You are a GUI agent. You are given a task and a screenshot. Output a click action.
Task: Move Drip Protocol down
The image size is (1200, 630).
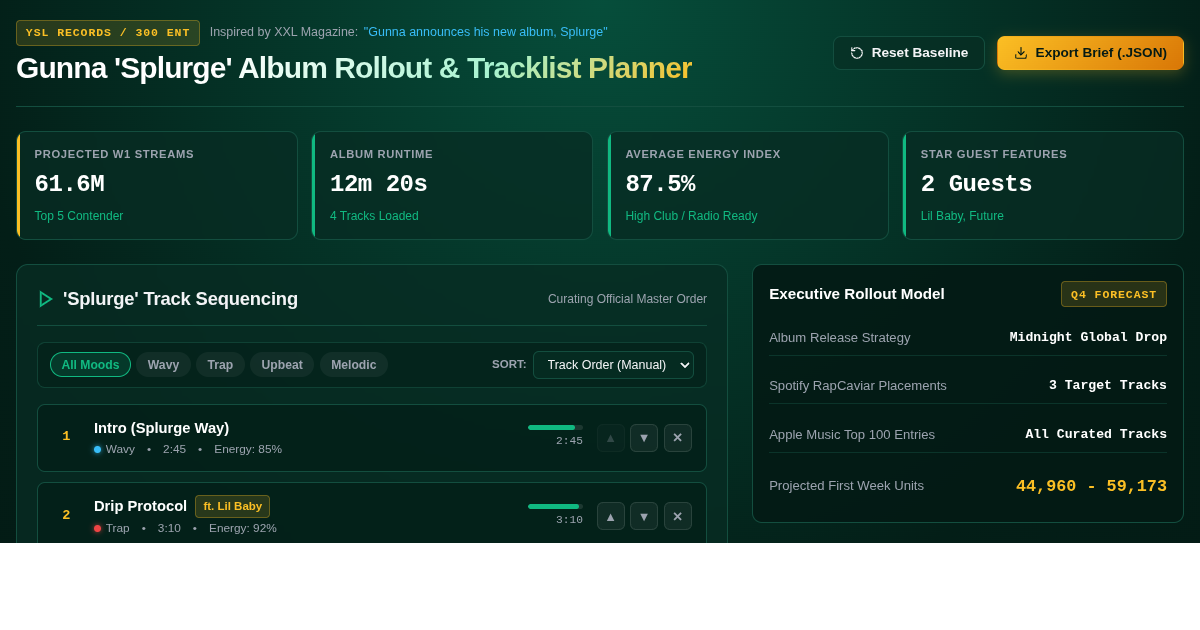644,516
